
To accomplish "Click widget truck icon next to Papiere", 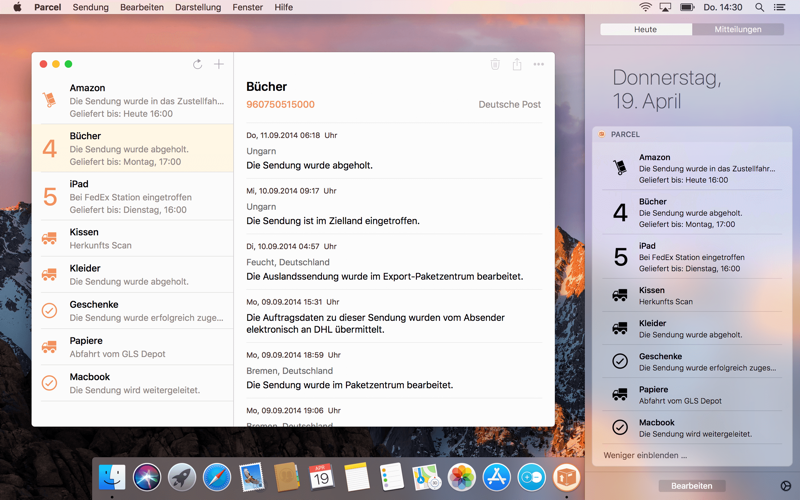I will pos(620,394).
